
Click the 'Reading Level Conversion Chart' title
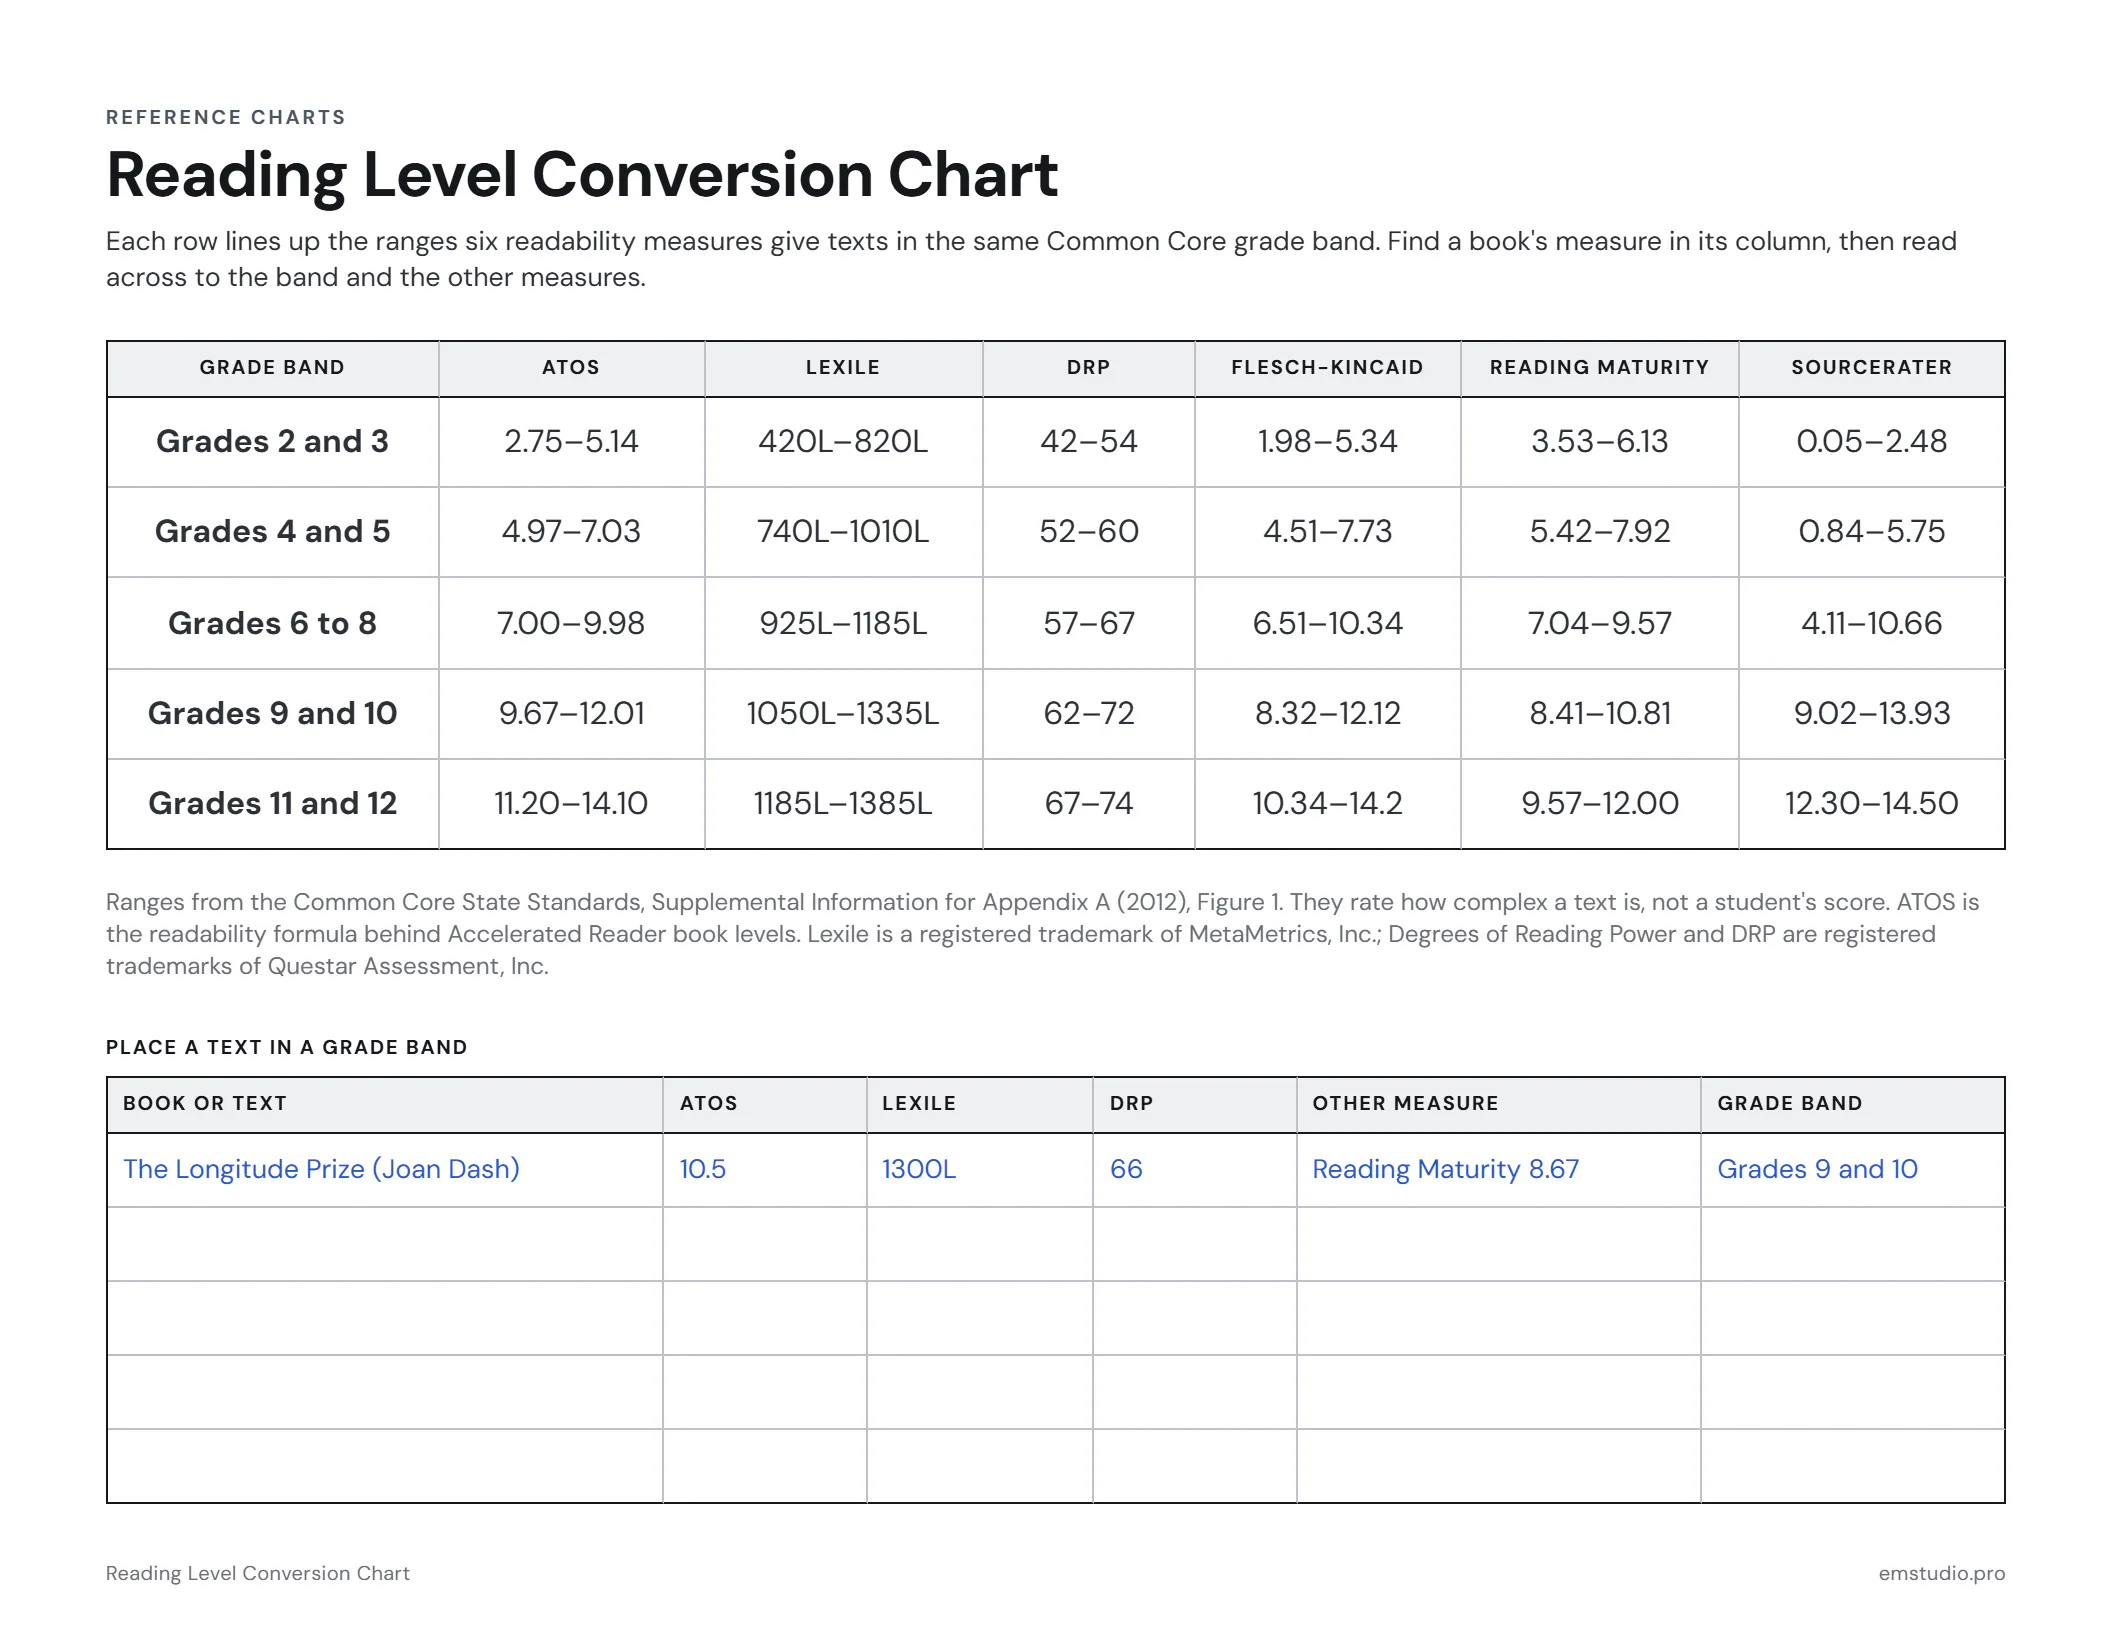581,175
